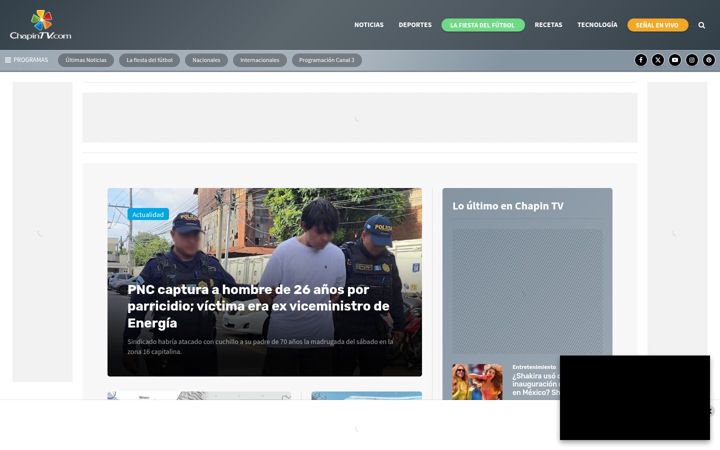Click the black floating video player
Image resolution: width=720 pixels, height=450 pixels.
[x=635, y=398]
